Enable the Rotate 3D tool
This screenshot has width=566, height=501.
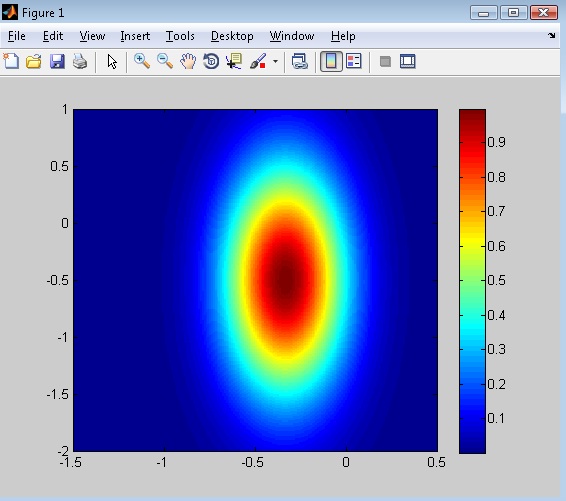click(211, 61)
